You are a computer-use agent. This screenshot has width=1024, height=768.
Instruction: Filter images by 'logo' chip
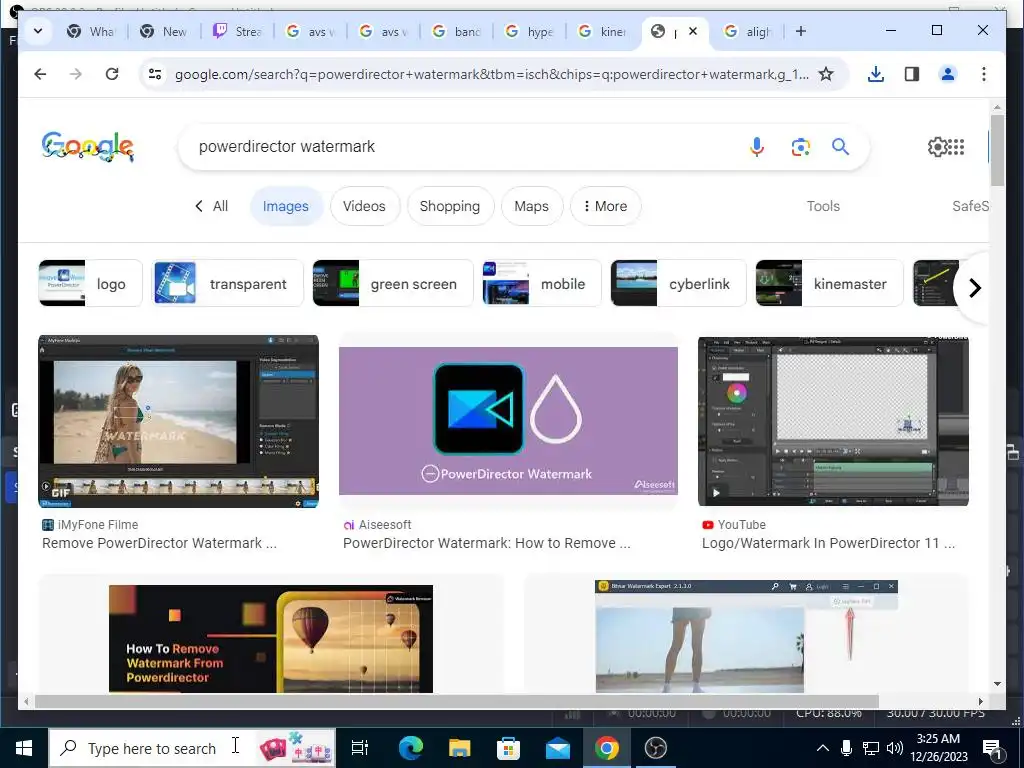[x=90, y=283]
